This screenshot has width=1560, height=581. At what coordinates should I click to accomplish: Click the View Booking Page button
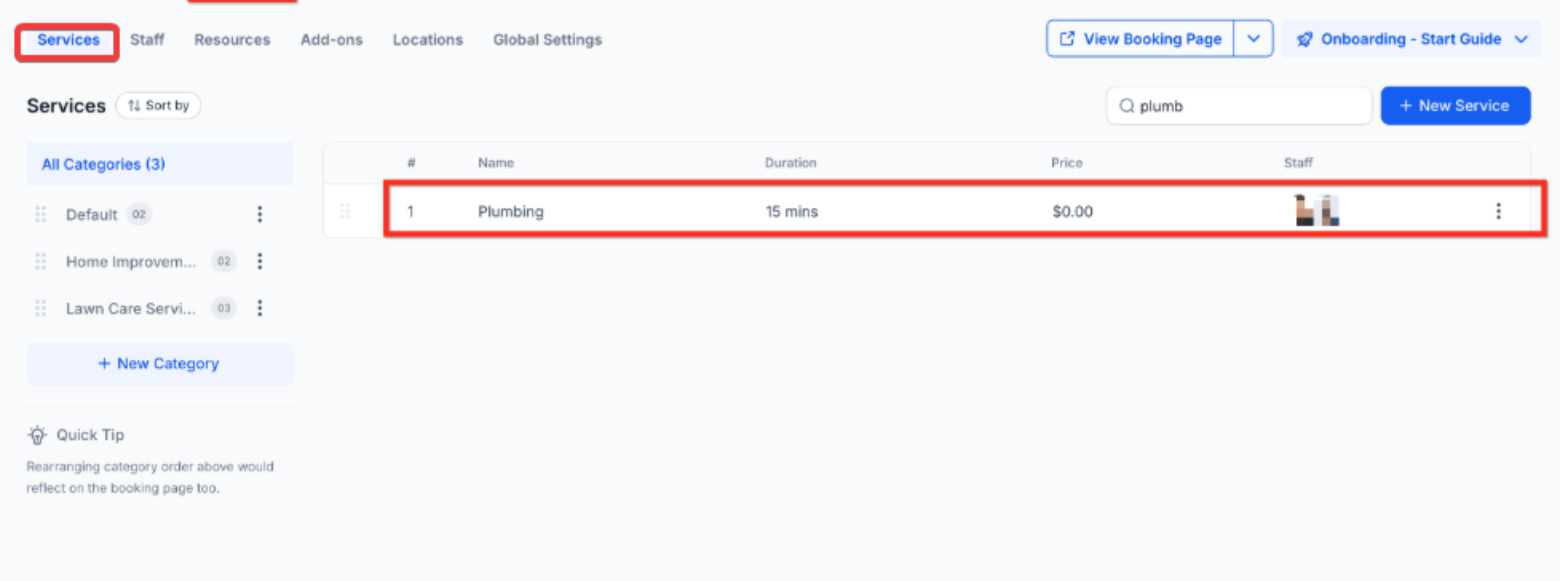(x=1140, y=39)
